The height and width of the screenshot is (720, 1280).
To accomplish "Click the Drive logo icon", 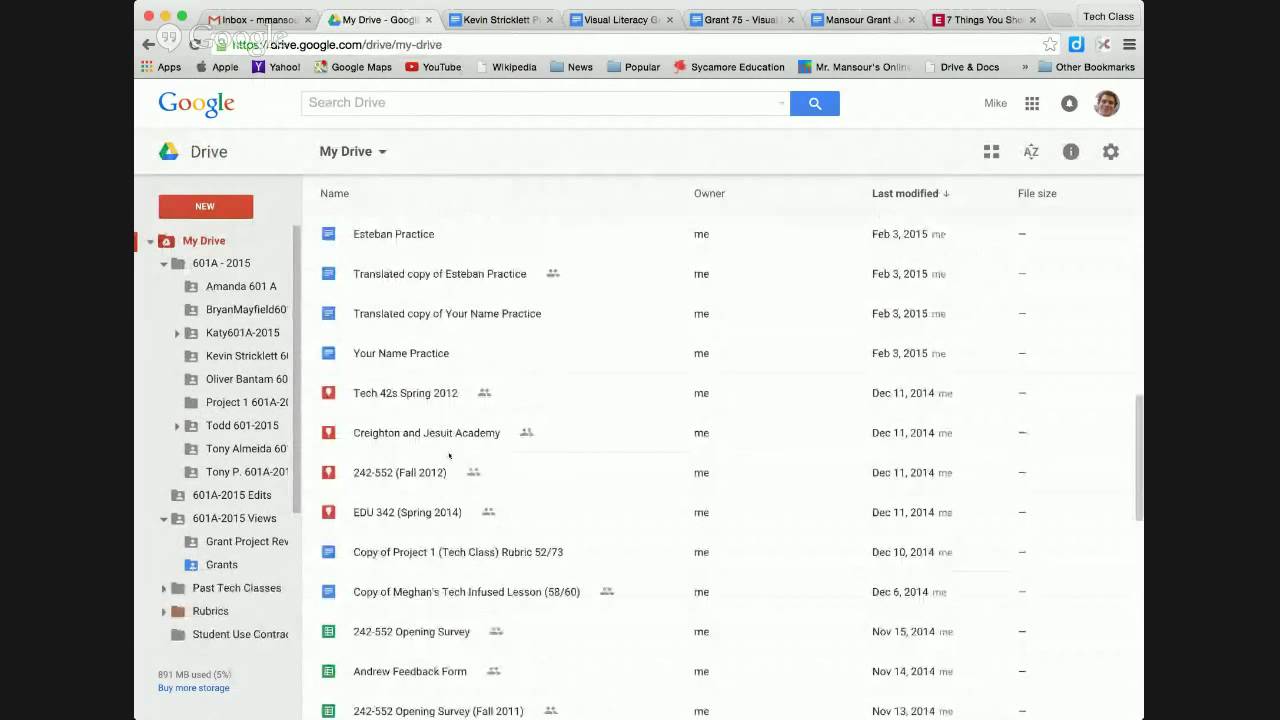I will tap(169, 152).
